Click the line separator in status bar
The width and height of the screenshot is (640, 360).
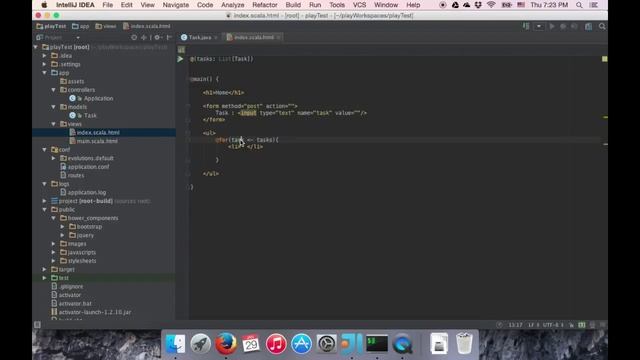(x=533, y=325)
